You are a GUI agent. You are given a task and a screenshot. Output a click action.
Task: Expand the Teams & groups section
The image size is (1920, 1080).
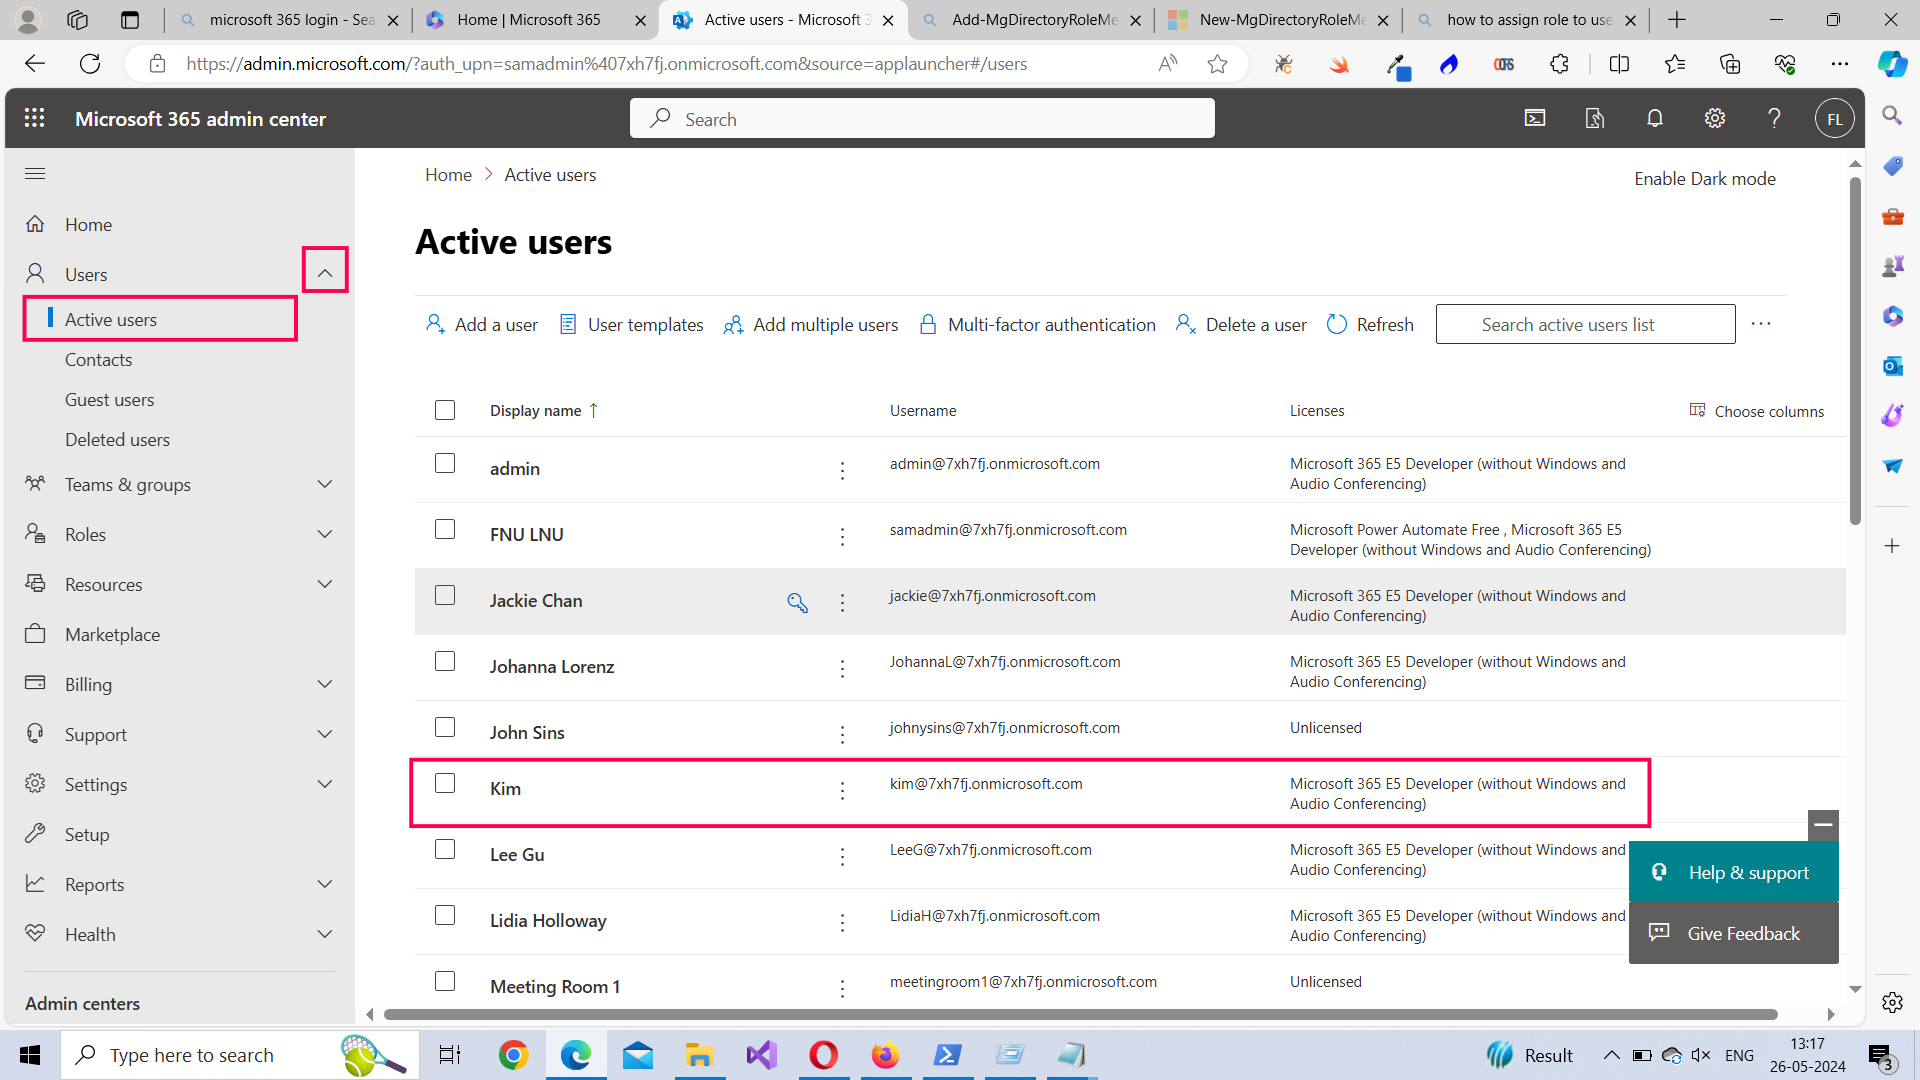pyautogui.click(x=324, y=484)
